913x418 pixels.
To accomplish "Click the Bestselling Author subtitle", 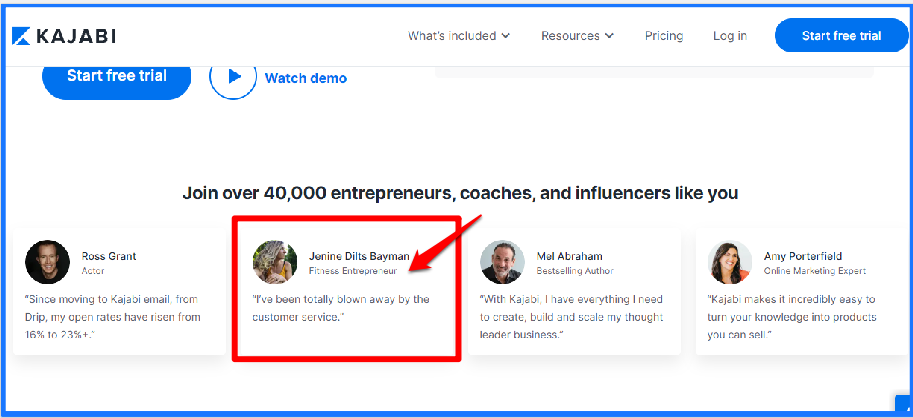I will (575, 271).
